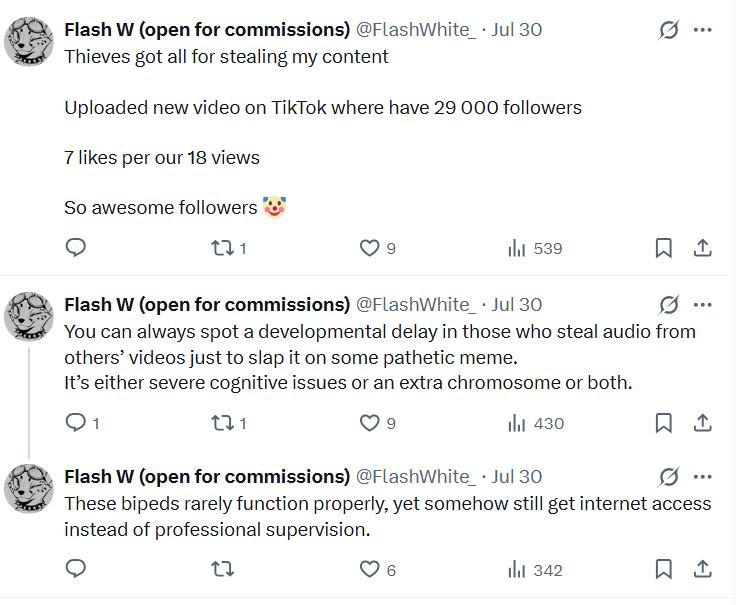Like the tweet with 430 views

point(370,423)
